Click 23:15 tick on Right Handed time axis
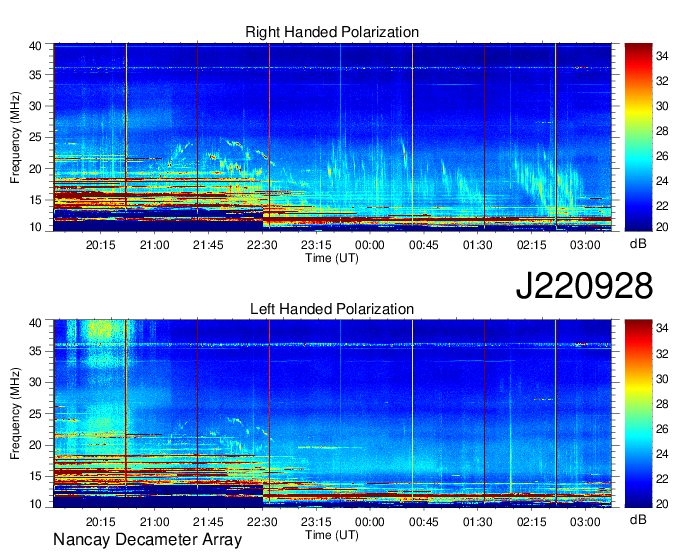This screenshot has width=680, height=552. pos(316,245)
